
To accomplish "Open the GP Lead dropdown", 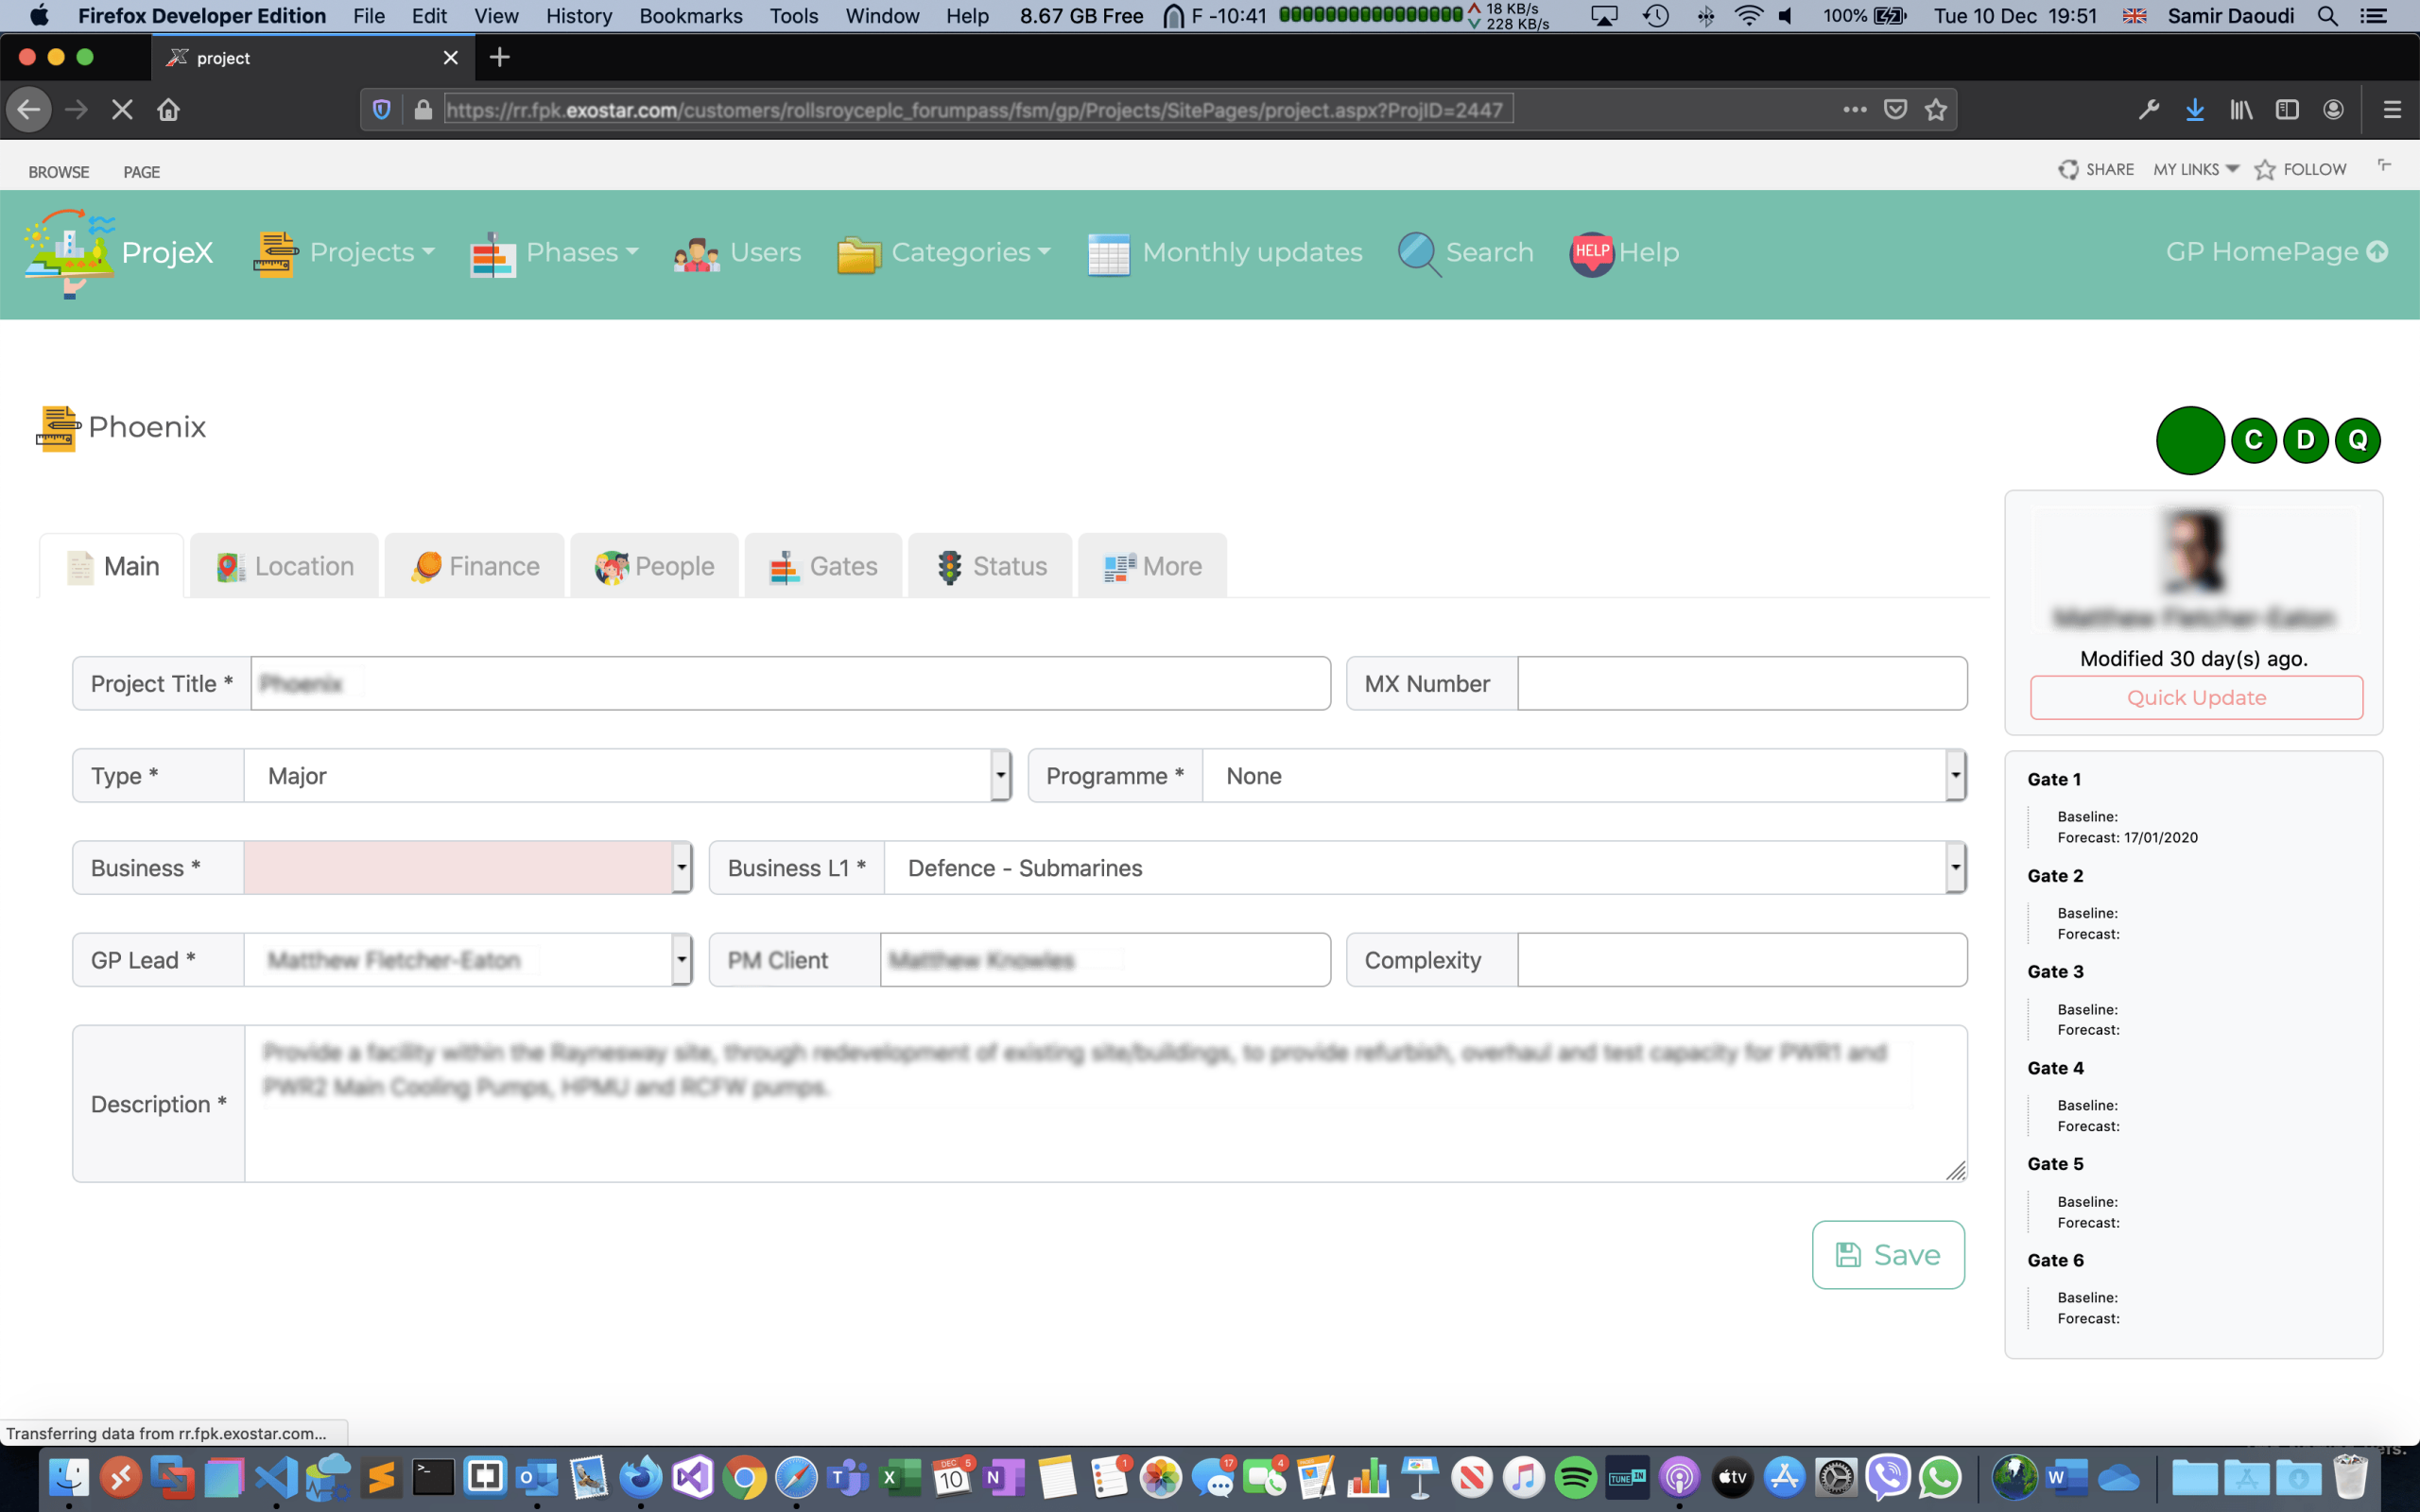I will [x=468, y=960].
